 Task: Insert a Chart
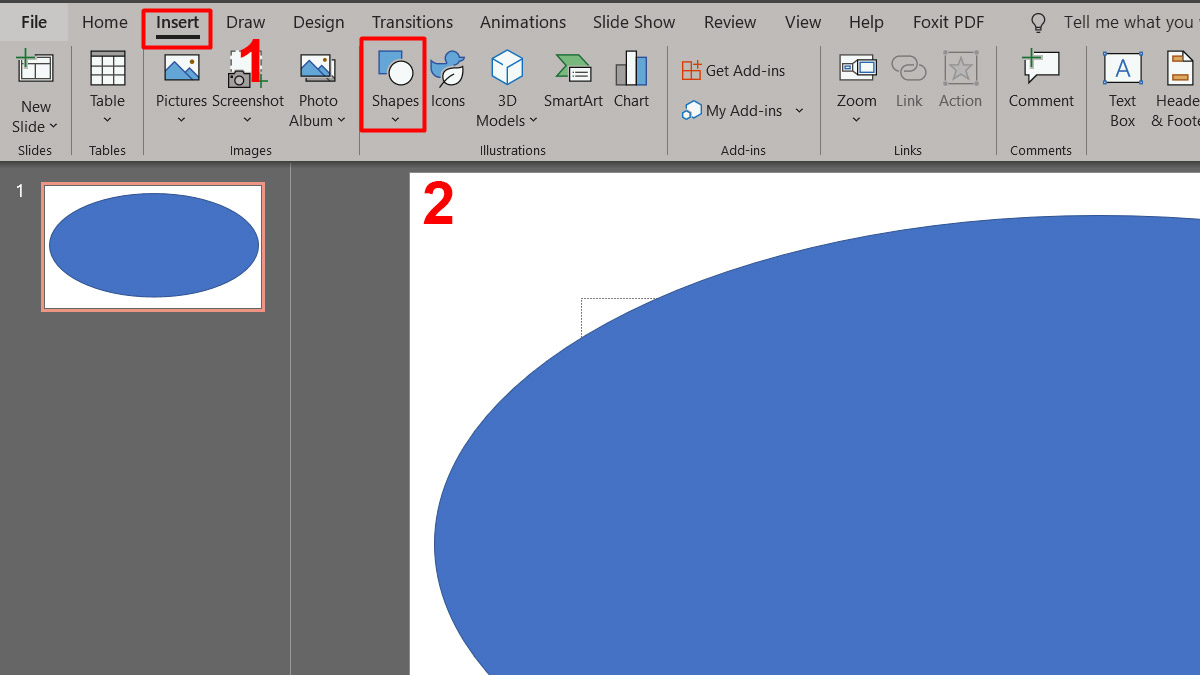631,85
